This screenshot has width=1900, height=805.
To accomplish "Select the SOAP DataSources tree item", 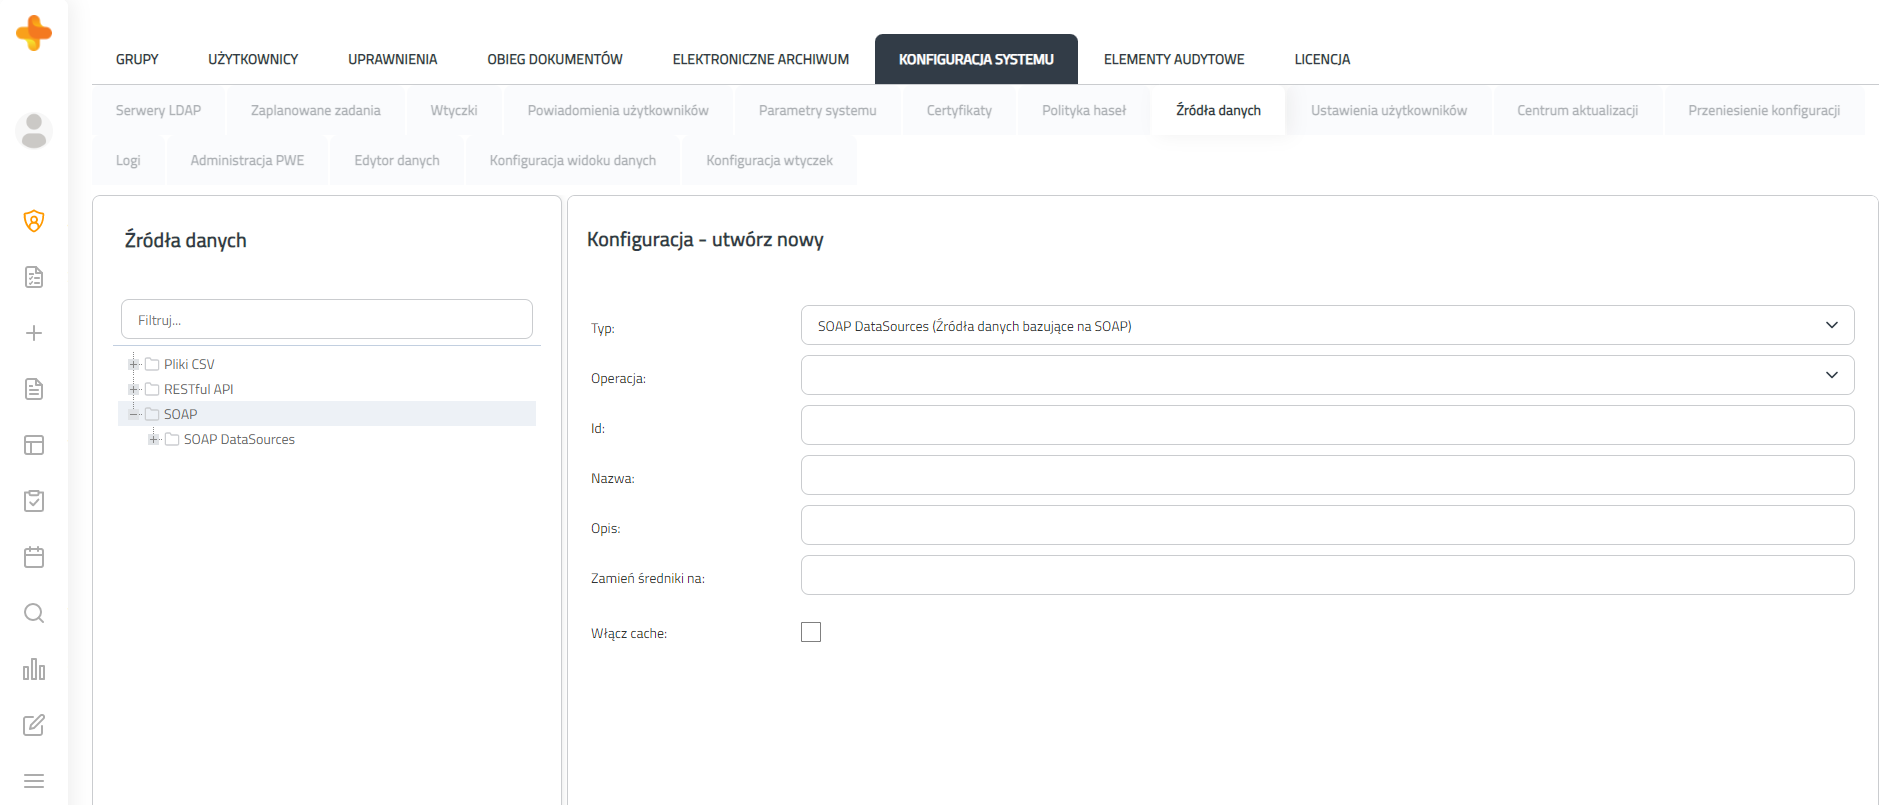I will click(x=239, y=439).
